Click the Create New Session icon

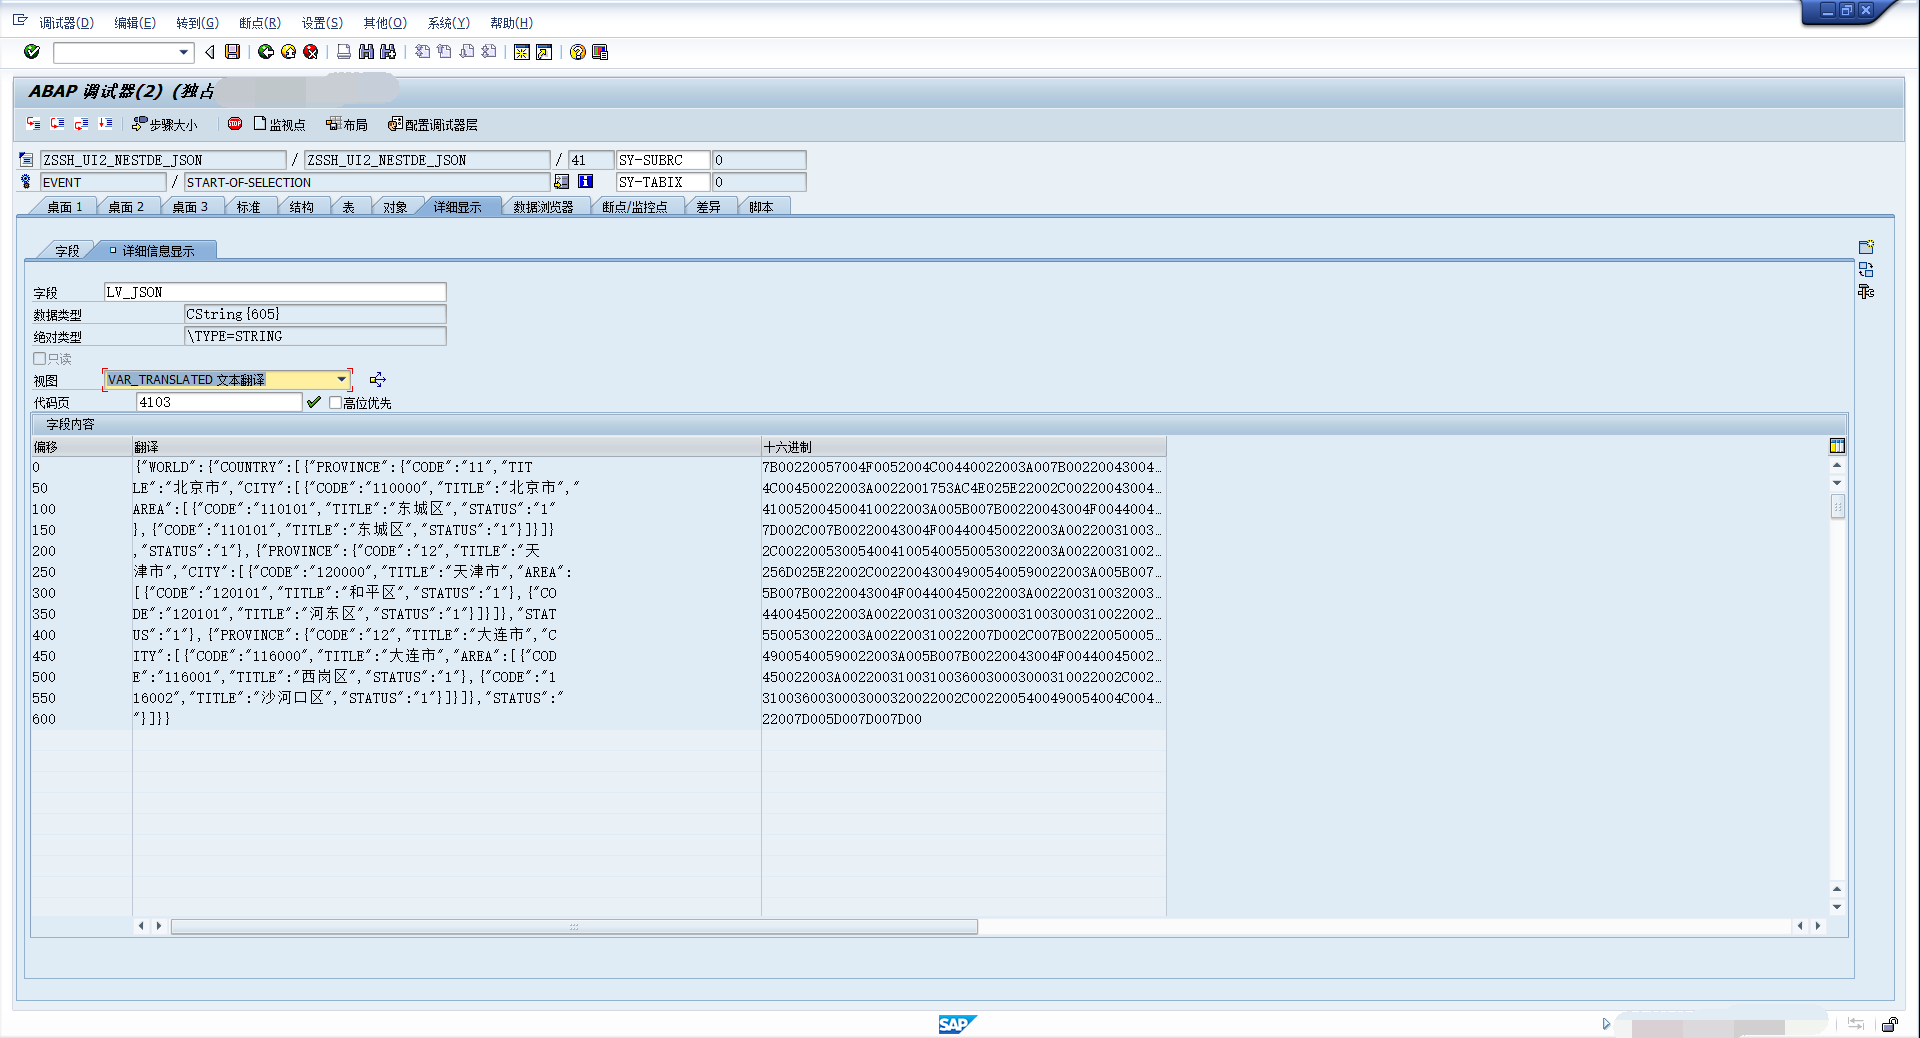[522, 52]
